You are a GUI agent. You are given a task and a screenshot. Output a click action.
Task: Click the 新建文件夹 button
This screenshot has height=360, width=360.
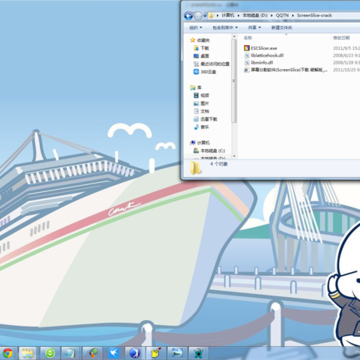point(281,28)
